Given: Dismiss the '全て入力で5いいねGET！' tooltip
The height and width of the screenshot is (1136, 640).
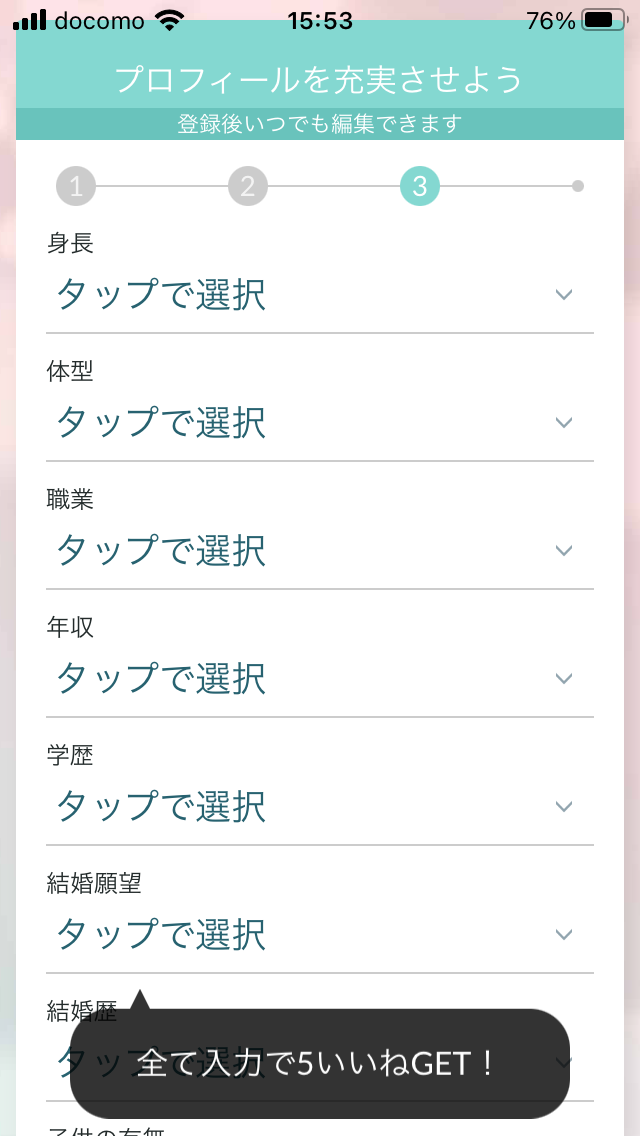Looking at the screenshot, I should 319,1063.
